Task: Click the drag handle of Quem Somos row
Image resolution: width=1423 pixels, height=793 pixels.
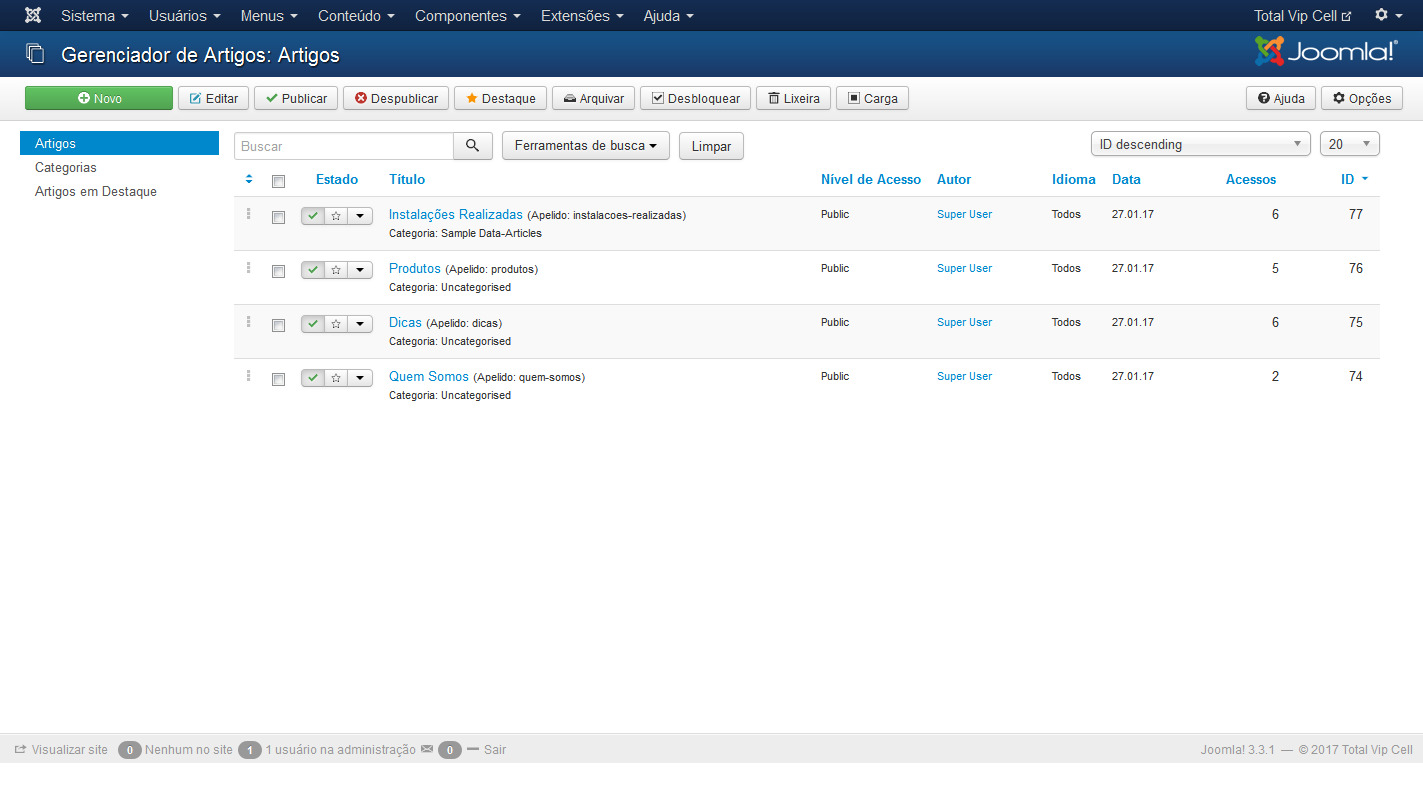Action: coord(248,375)
